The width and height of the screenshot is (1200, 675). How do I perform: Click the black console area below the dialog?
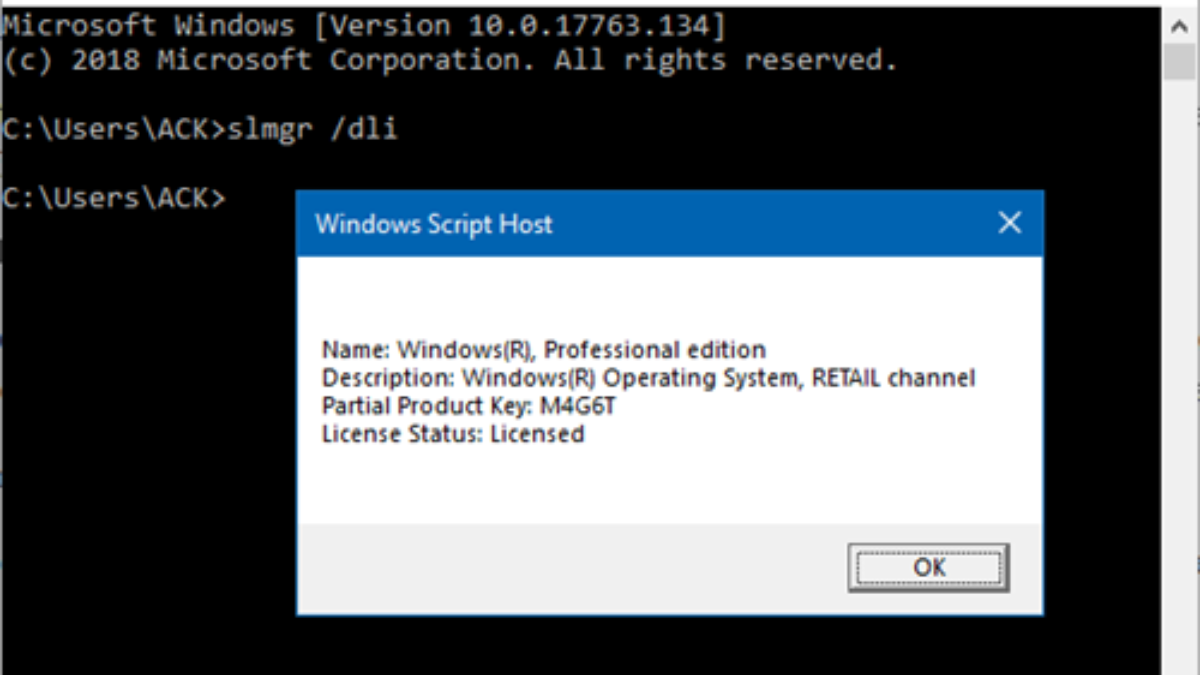pyautogui.click(x=600, y=645)
